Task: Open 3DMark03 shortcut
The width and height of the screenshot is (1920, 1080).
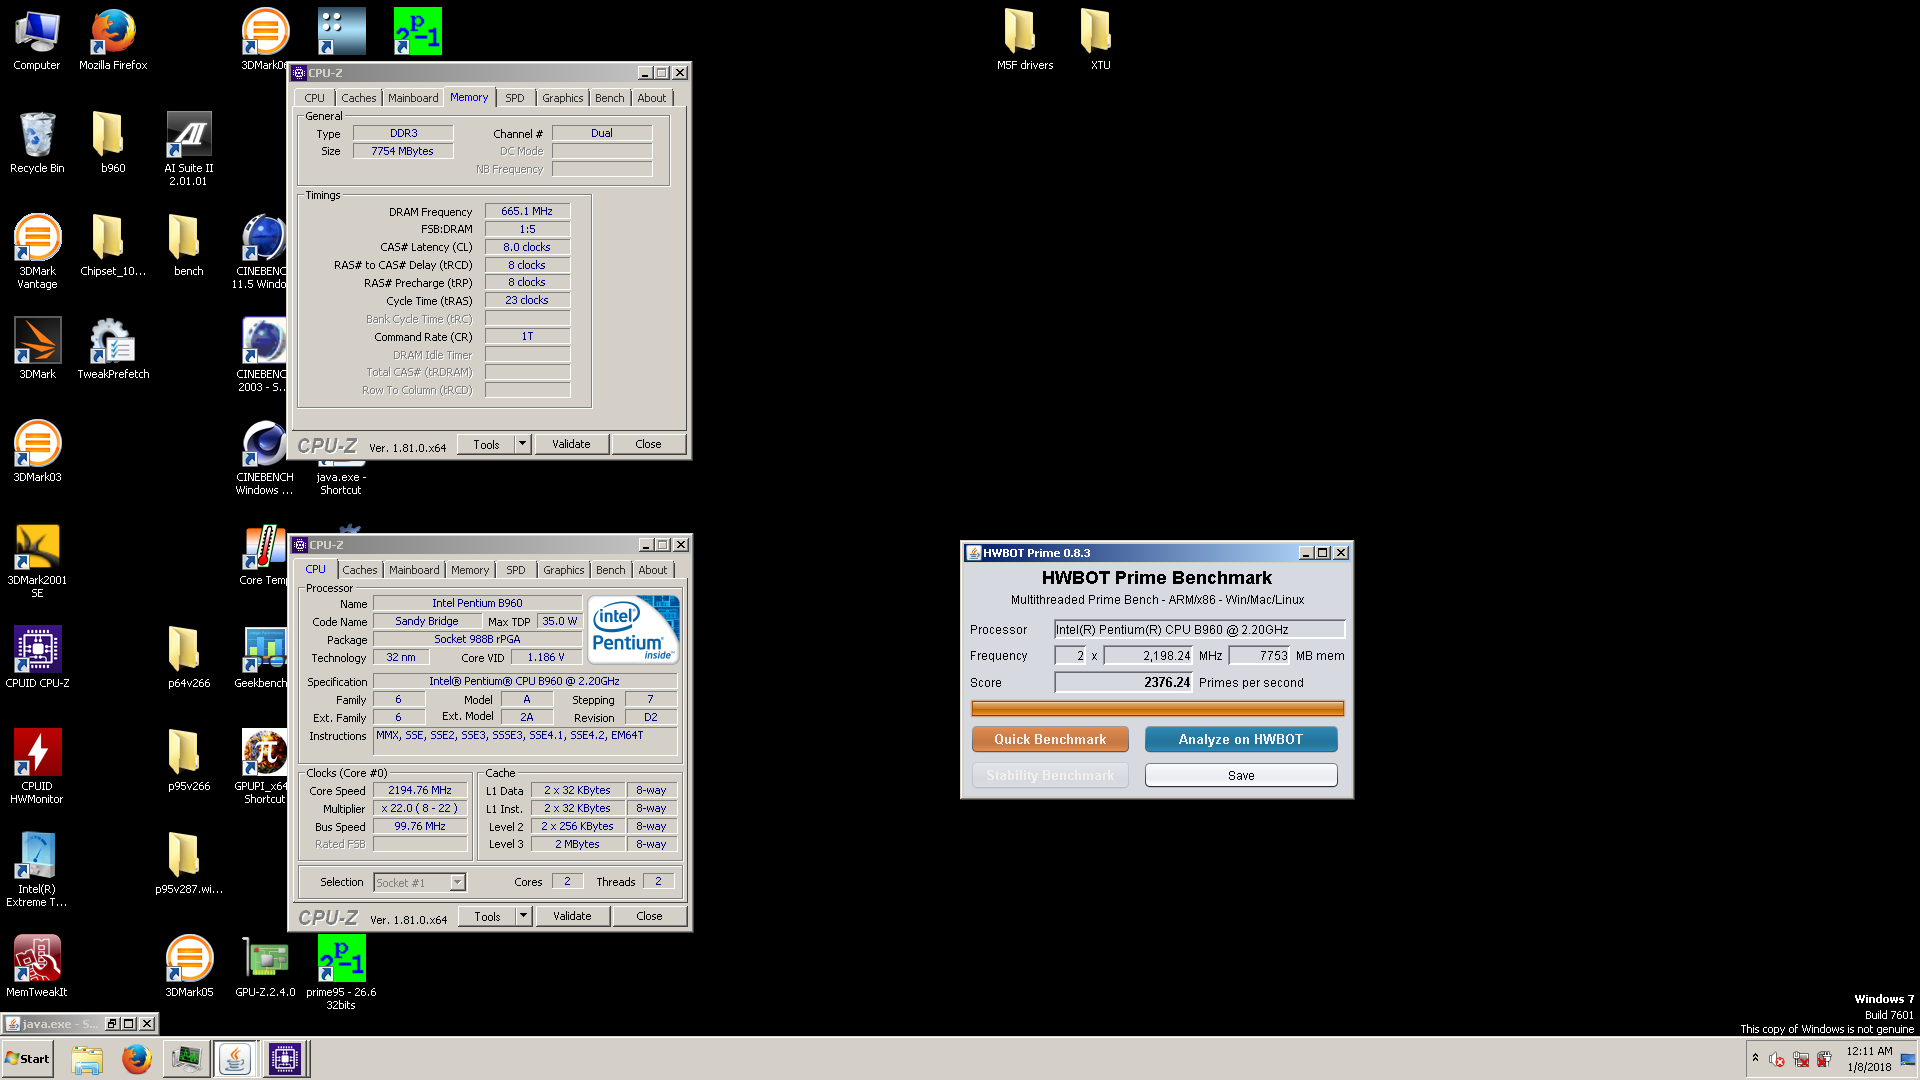Action: point(37,452)
